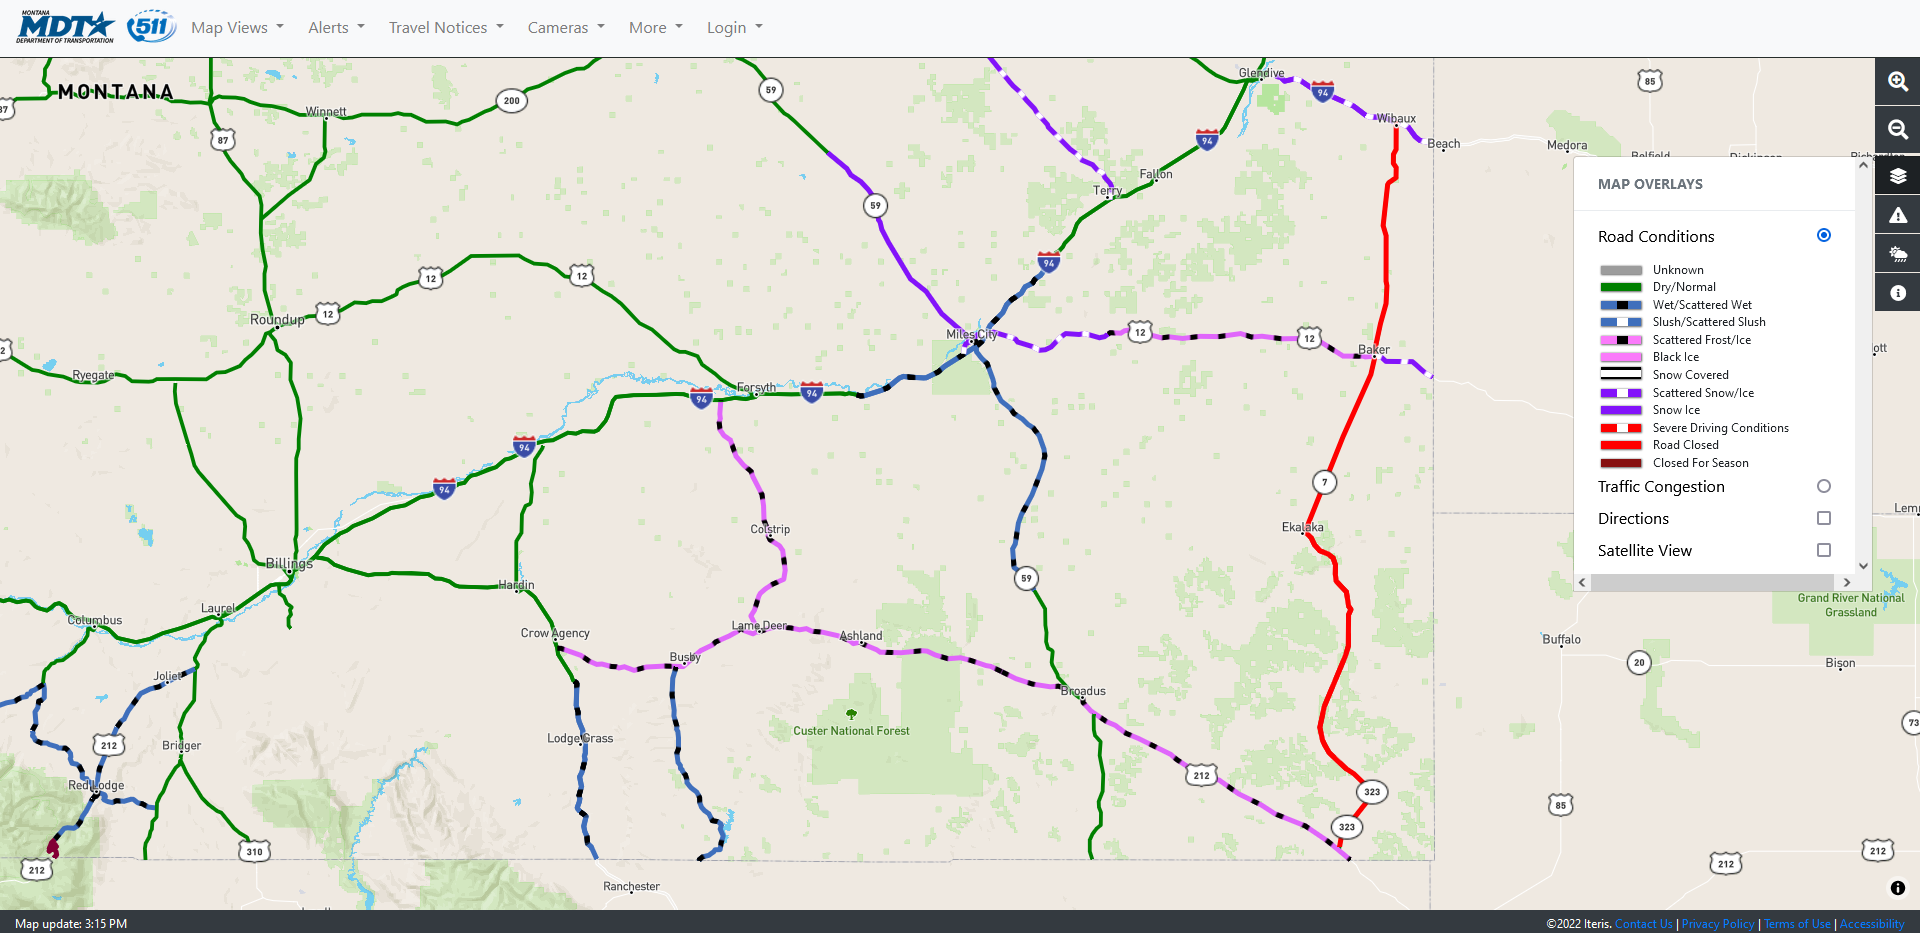Click the info icon in right sidebar
The height and width of the screenshot is (933, 1920).
click(1897, 293)
